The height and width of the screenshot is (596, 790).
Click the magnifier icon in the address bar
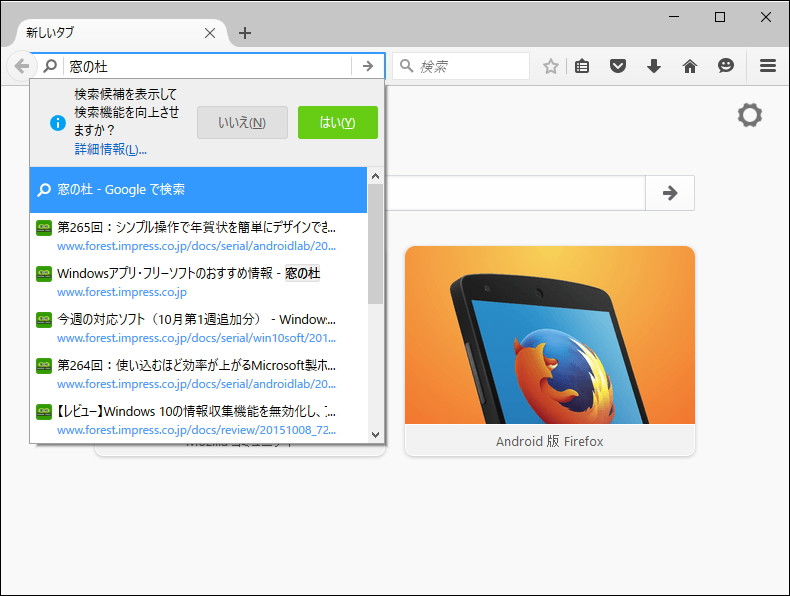(50, 66)
